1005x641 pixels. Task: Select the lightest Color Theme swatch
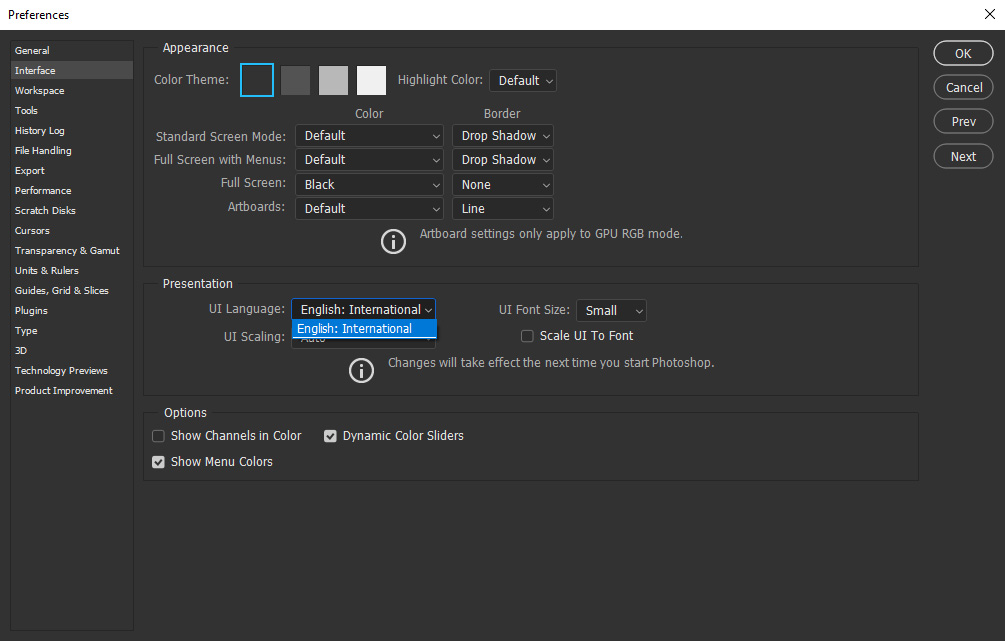coord(370,80)
